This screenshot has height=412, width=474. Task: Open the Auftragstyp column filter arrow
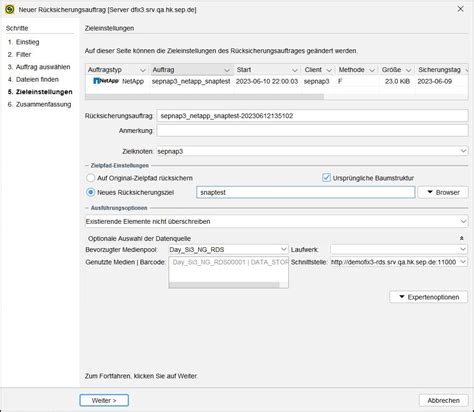pos(143,70)
